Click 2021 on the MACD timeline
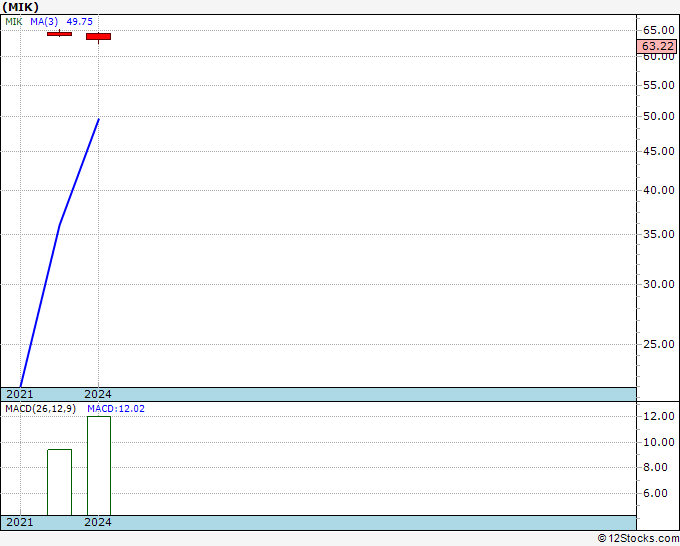This screenshot has width=680, height=546. [20, 523]
